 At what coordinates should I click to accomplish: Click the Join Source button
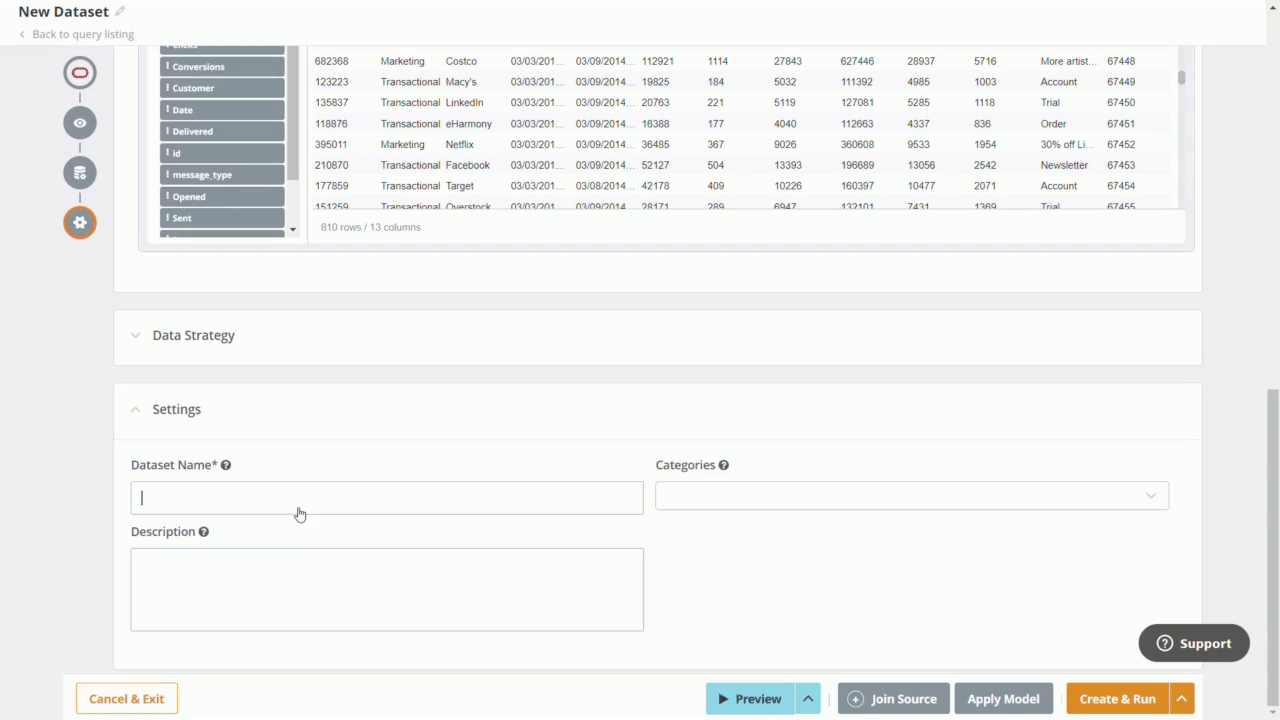(893, 699)
